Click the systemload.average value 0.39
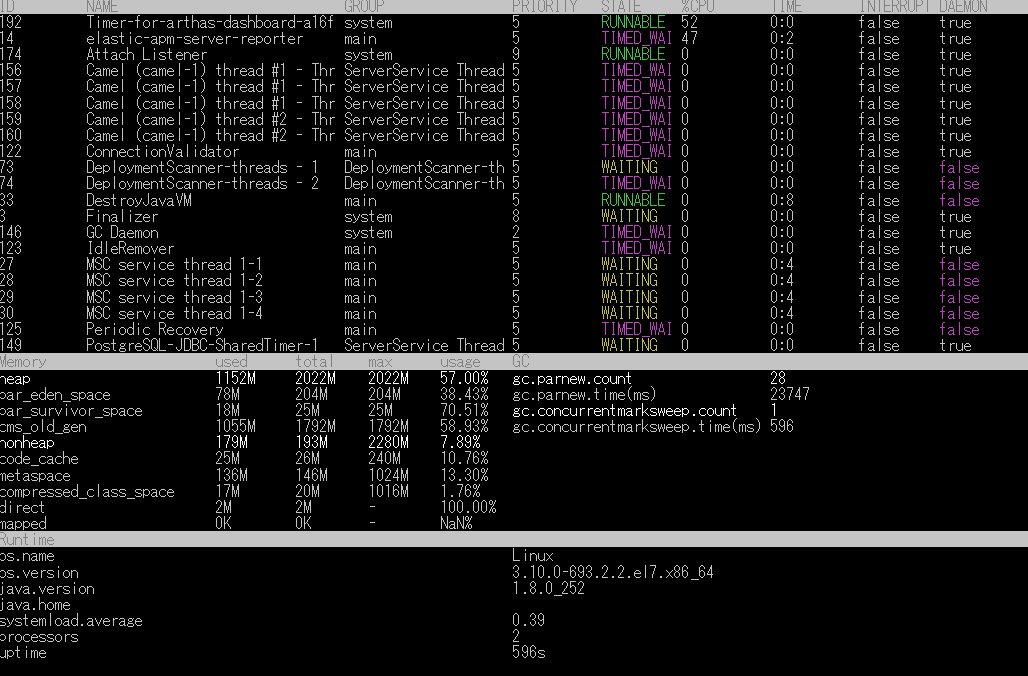The height and width of the screenshot is (676, 1028). [x=528, y=620]
